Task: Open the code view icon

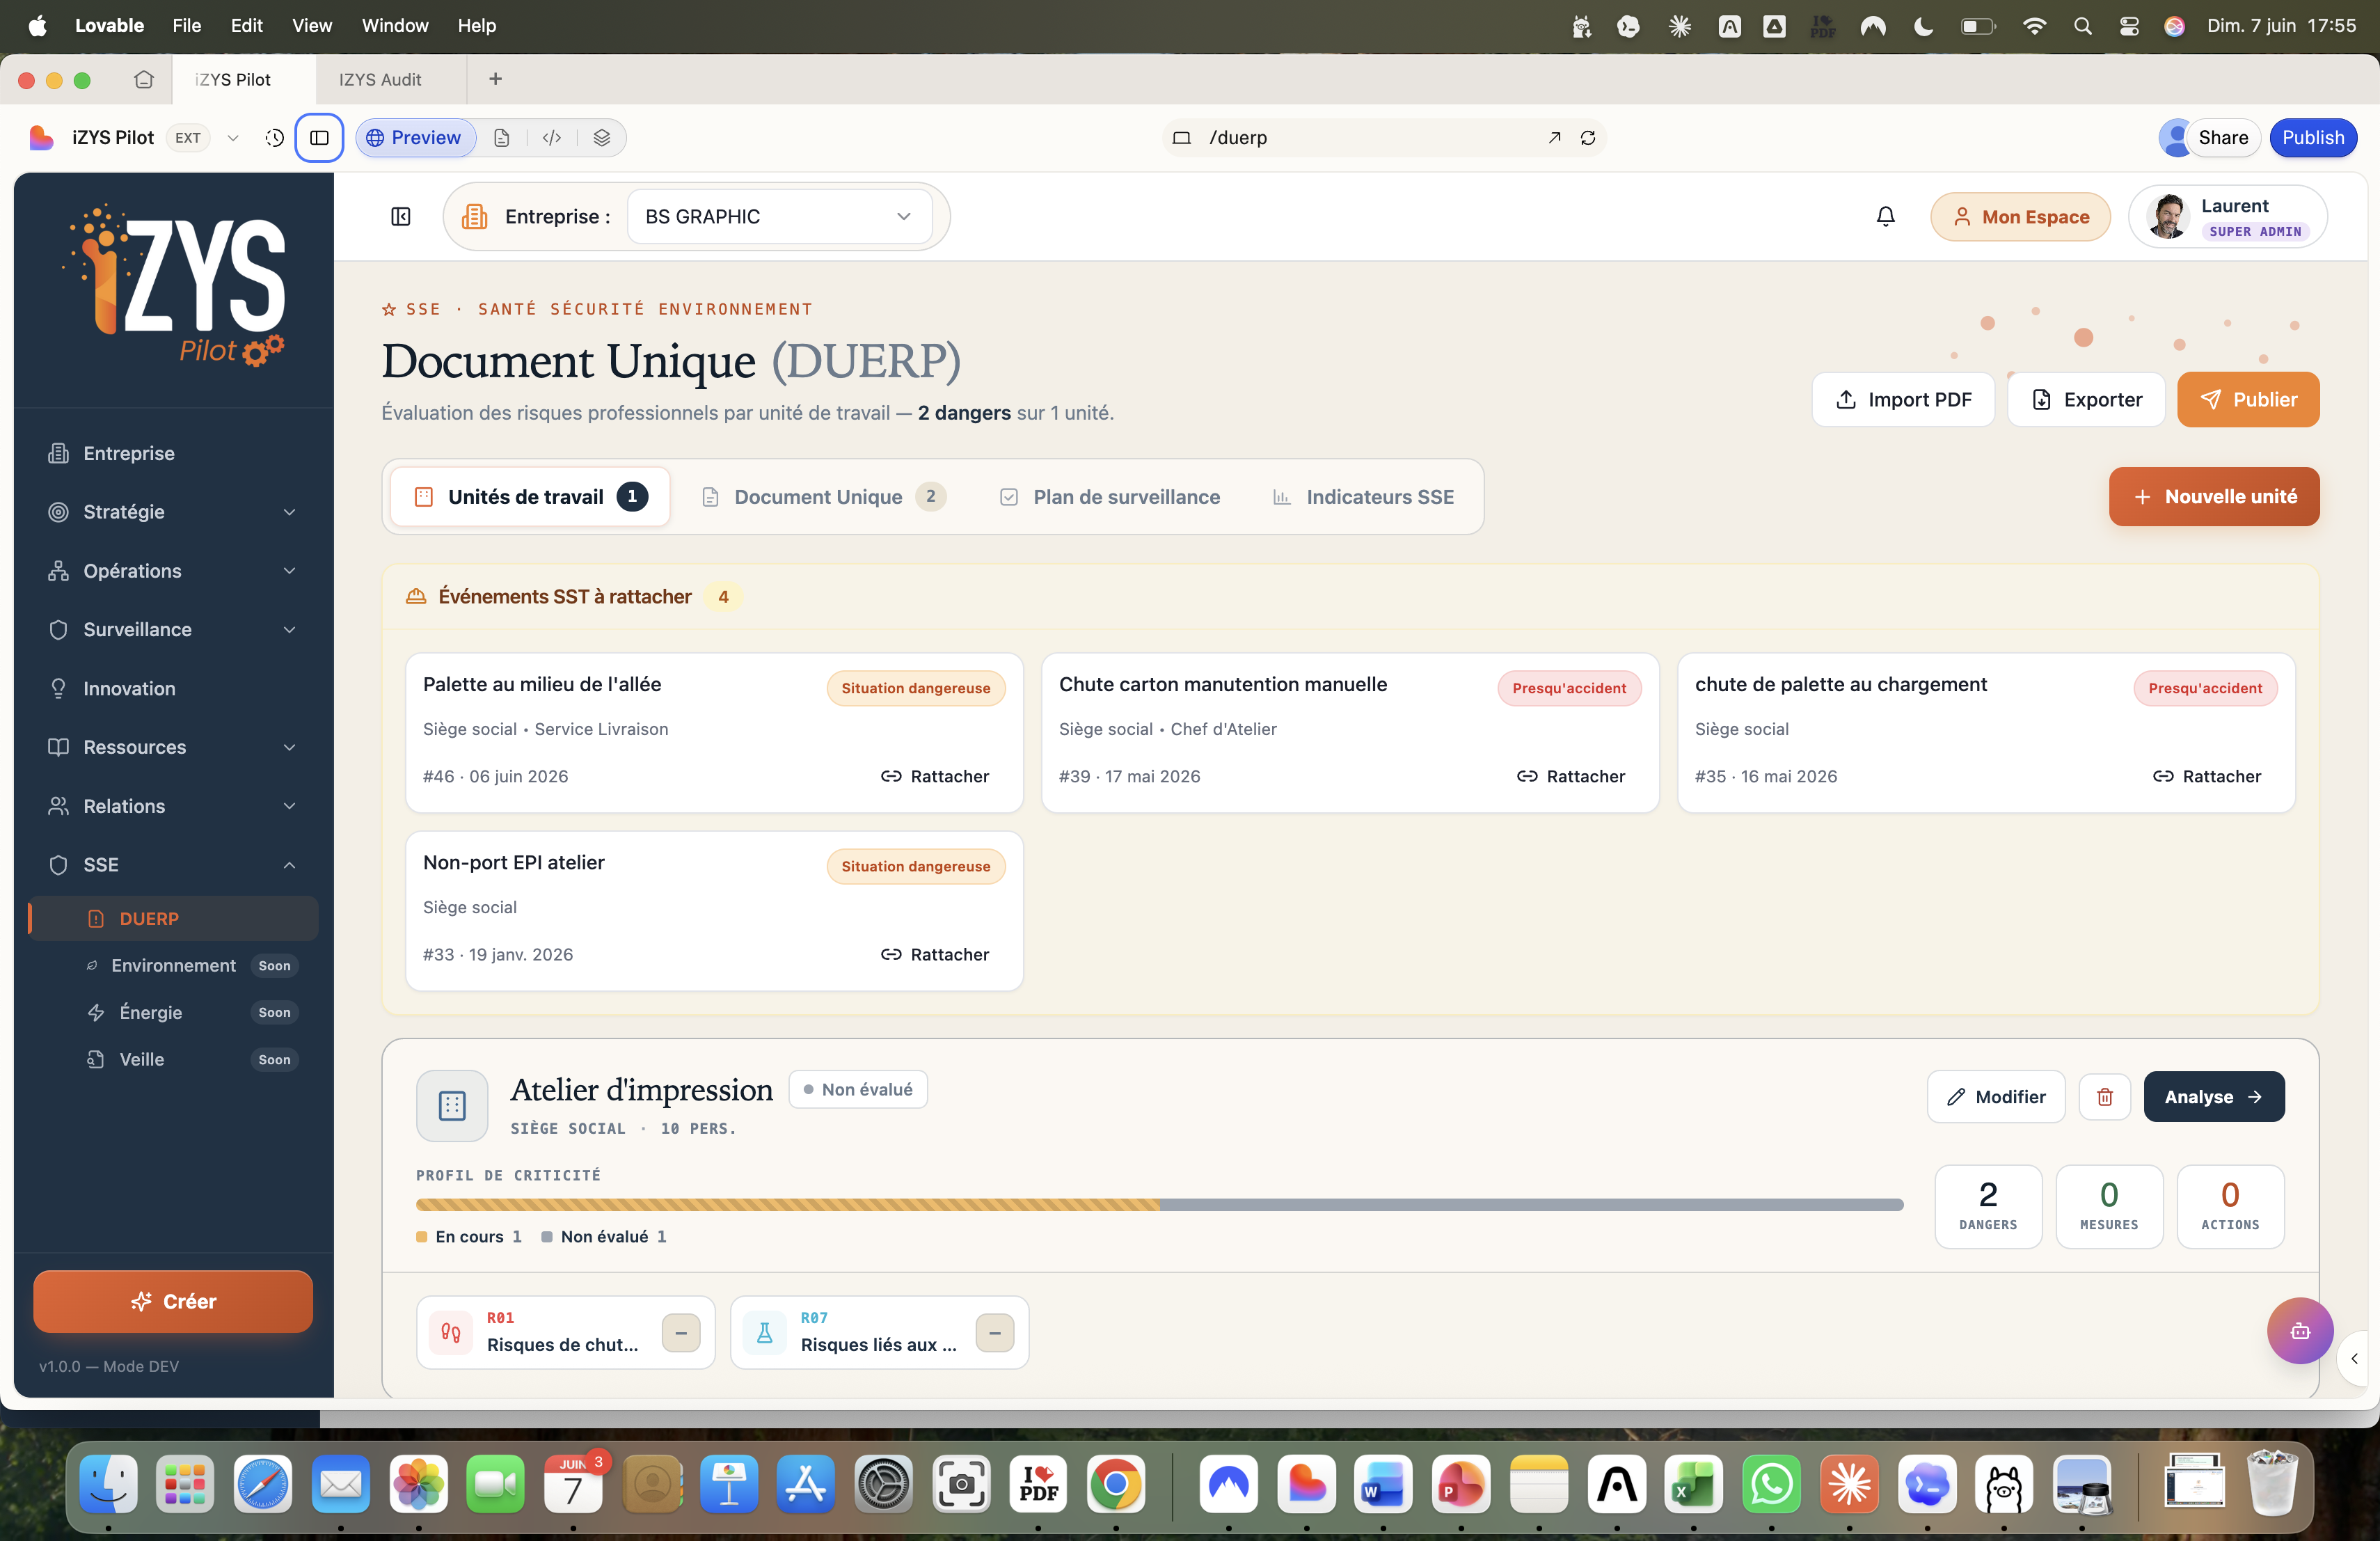Action: 552,138
